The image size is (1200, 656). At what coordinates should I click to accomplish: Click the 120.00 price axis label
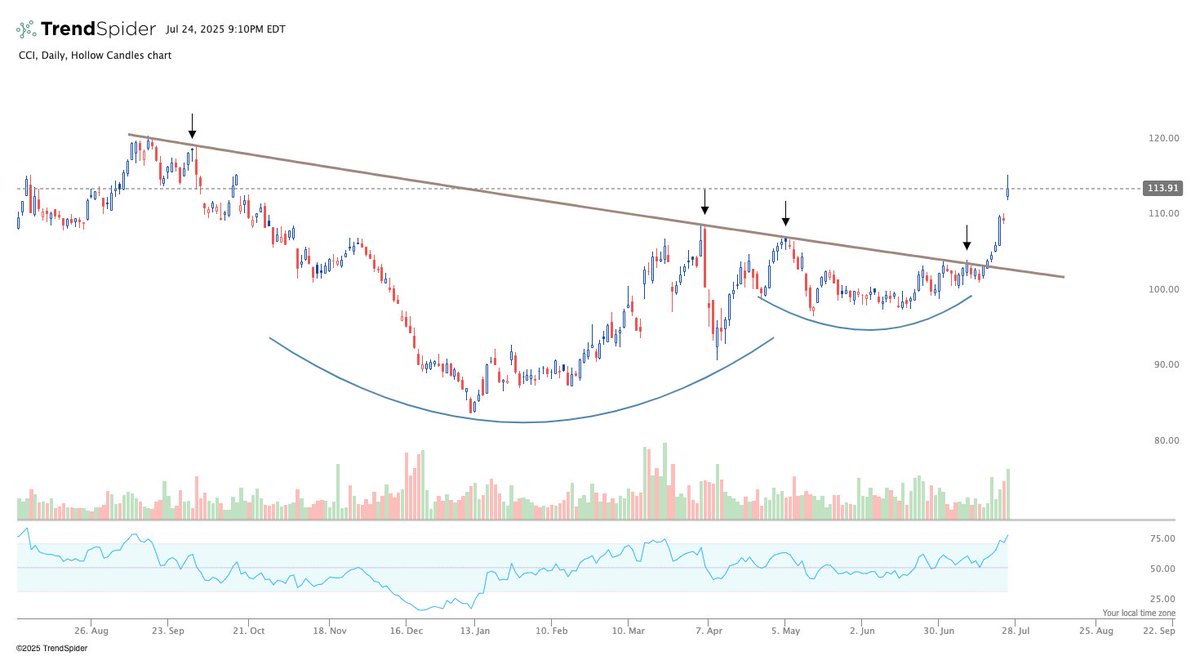click(x=1162, y=138)
